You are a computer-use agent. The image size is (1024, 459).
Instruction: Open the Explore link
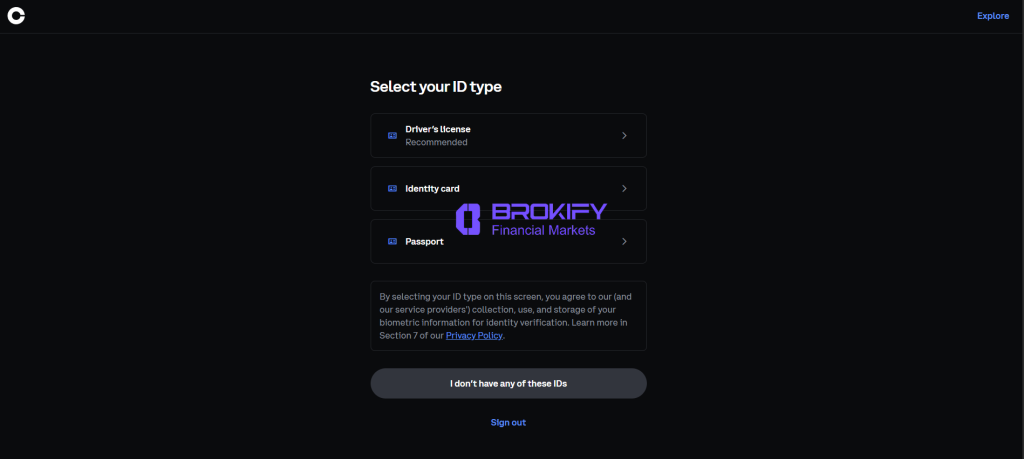[992, 16]
